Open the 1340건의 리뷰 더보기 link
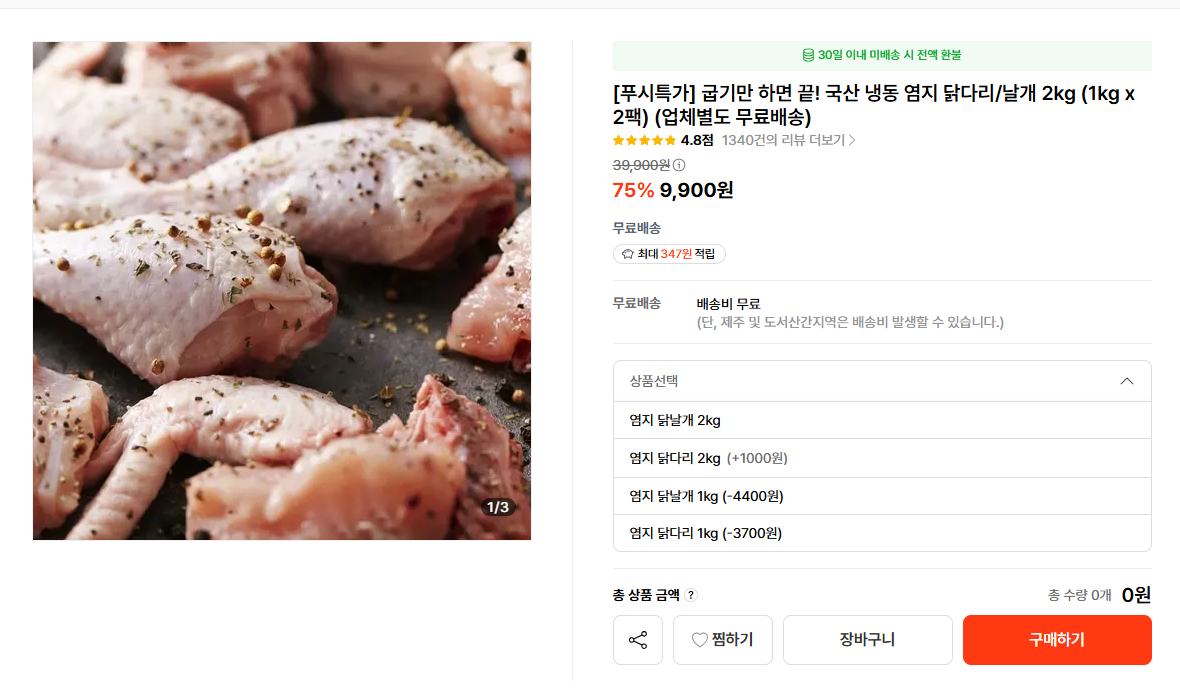1180x694 pixels. (x=783, y=141)
